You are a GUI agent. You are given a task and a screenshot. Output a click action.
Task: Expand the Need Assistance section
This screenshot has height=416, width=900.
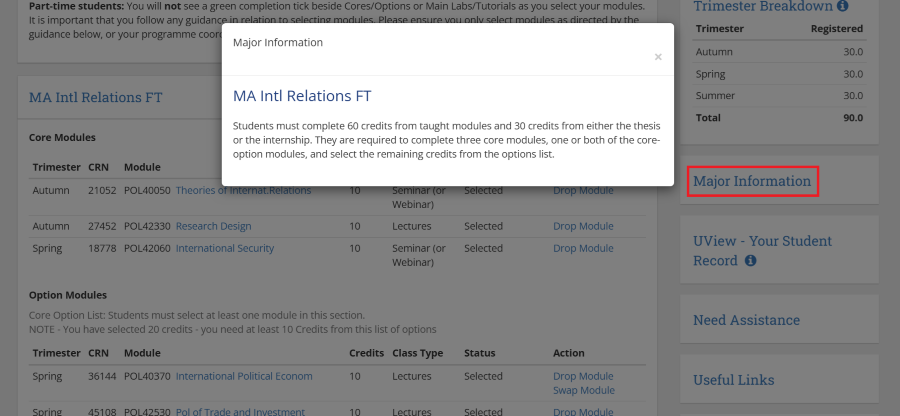(x=746, y=320)
